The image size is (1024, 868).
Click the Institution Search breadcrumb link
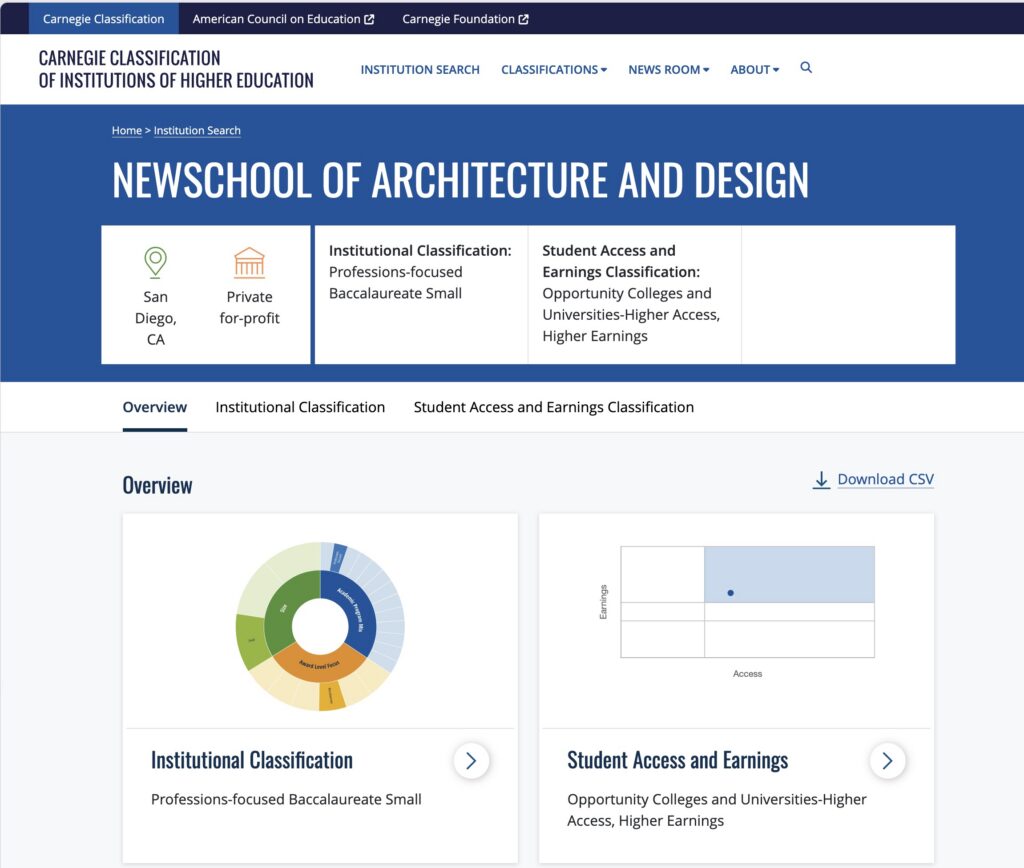(x=197, y=130)
